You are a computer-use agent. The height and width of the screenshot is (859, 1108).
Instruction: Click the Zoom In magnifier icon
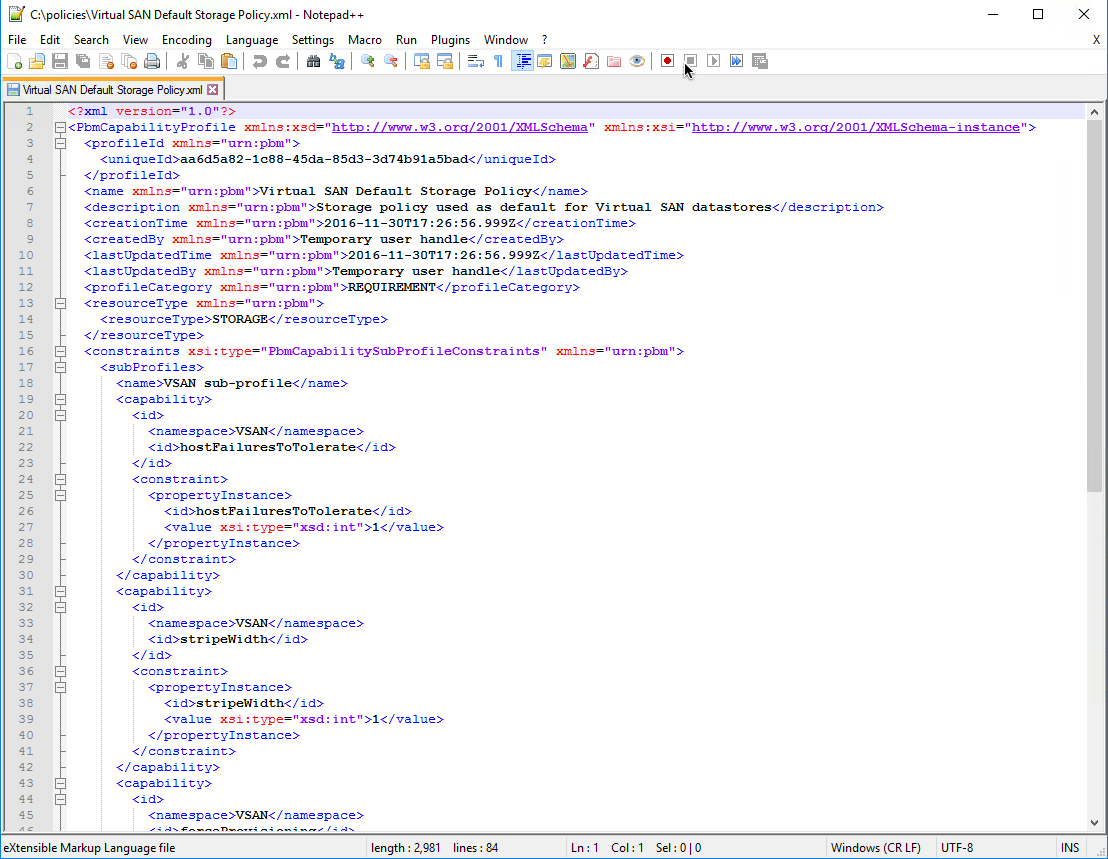pos(368,61)
